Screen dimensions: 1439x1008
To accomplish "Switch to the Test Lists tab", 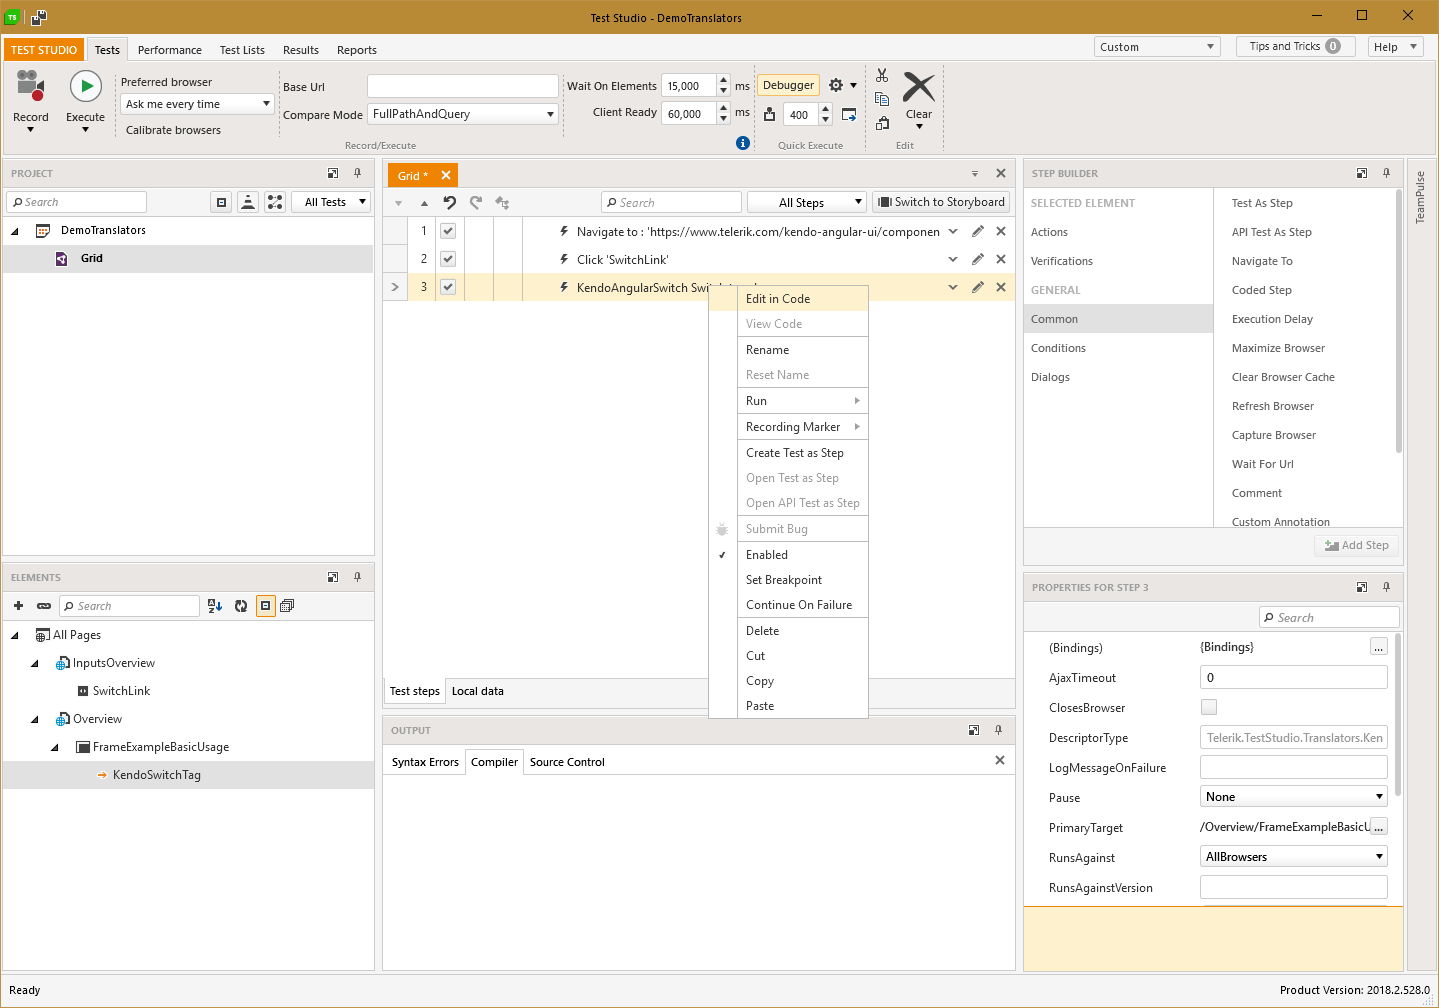I will tap(242, 50).
